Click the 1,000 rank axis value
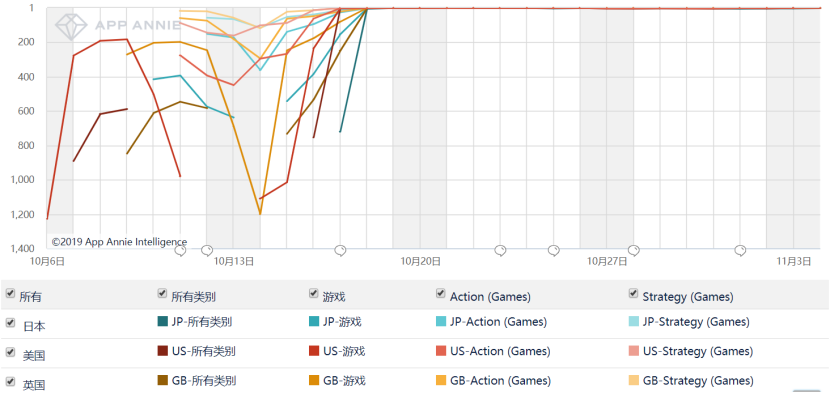The height and width of the screenshot is (393, 831). pyautogui.click(x=23, y=180)
